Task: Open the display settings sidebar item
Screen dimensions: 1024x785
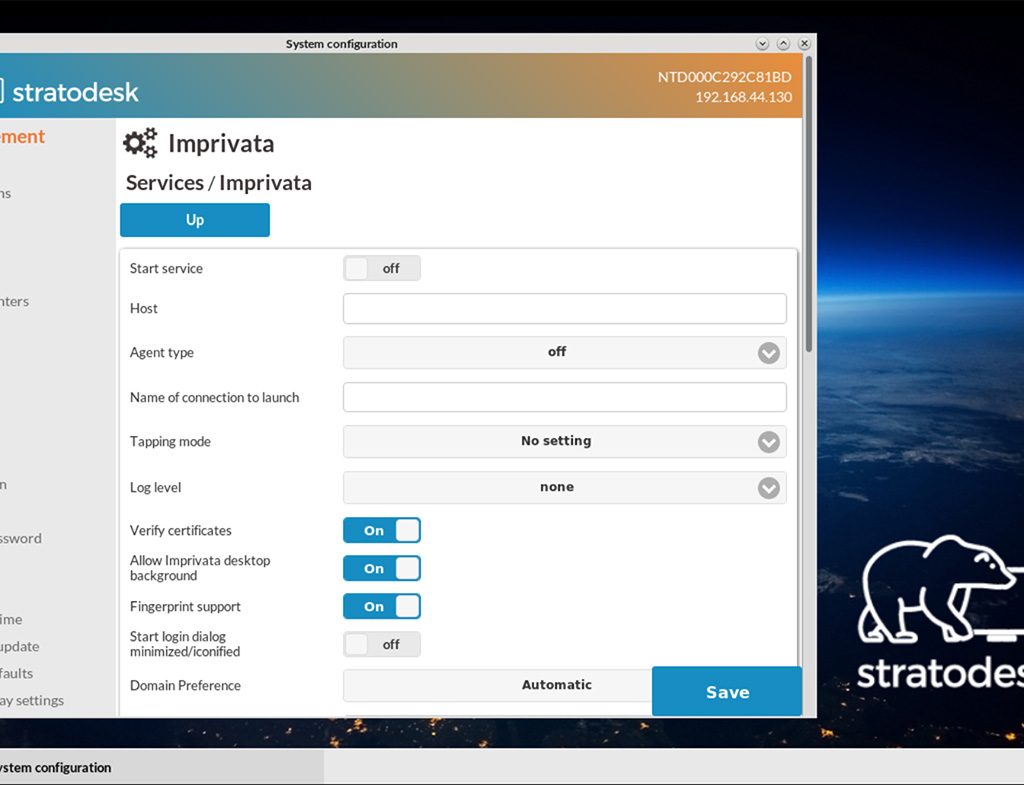Action: pyautogui.click(x=32, y=701)
